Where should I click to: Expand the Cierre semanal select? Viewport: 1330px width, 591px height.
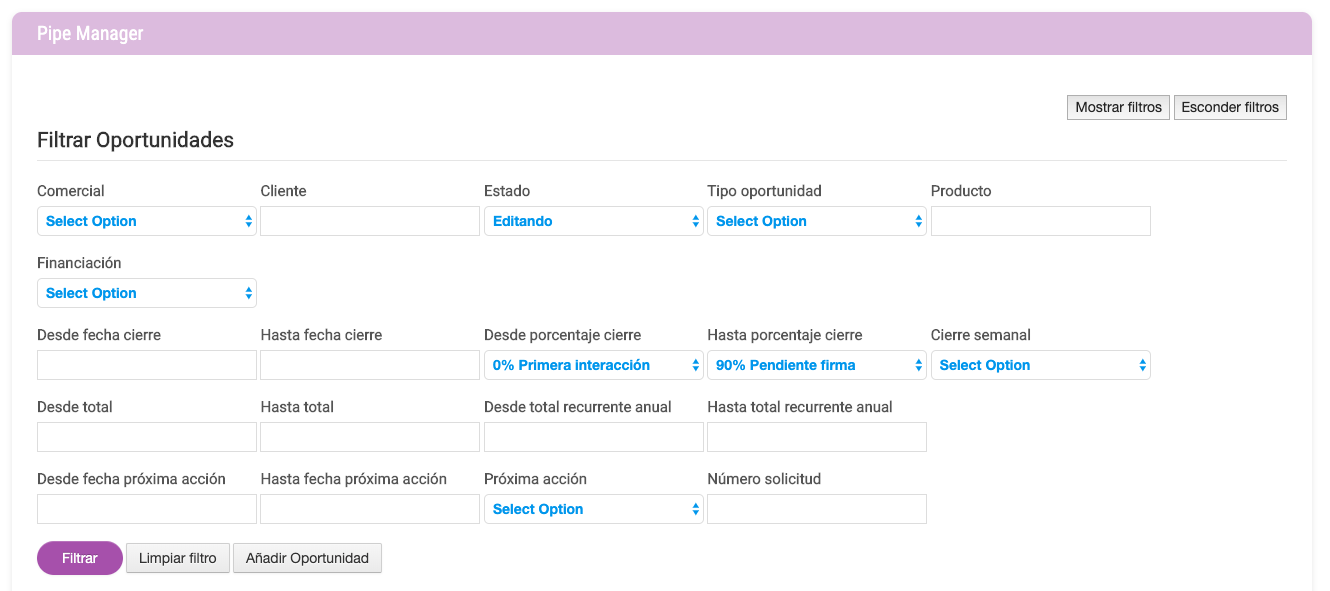tap(1041, 365)
